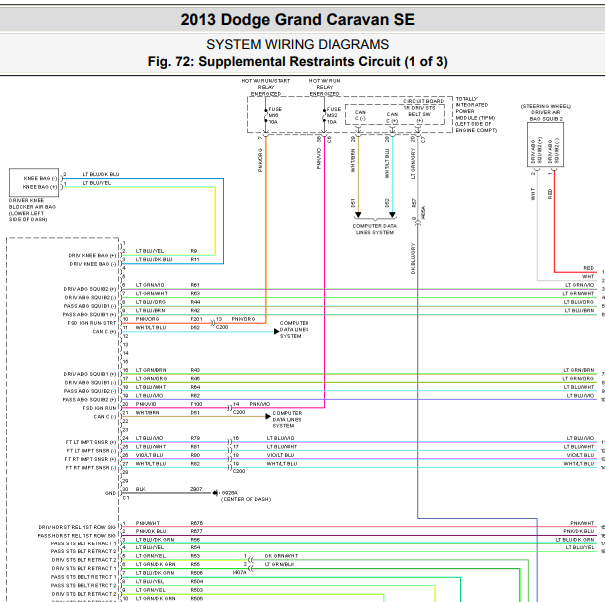Select circuit code "R80" on the VIO/LT BLU wire

(x=195, y=455)
